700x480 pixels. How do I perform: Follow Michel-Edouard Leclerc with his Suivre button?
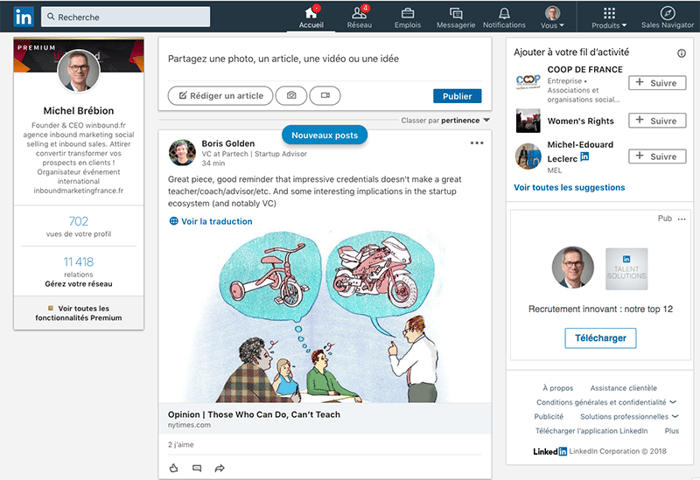(657, 156)
